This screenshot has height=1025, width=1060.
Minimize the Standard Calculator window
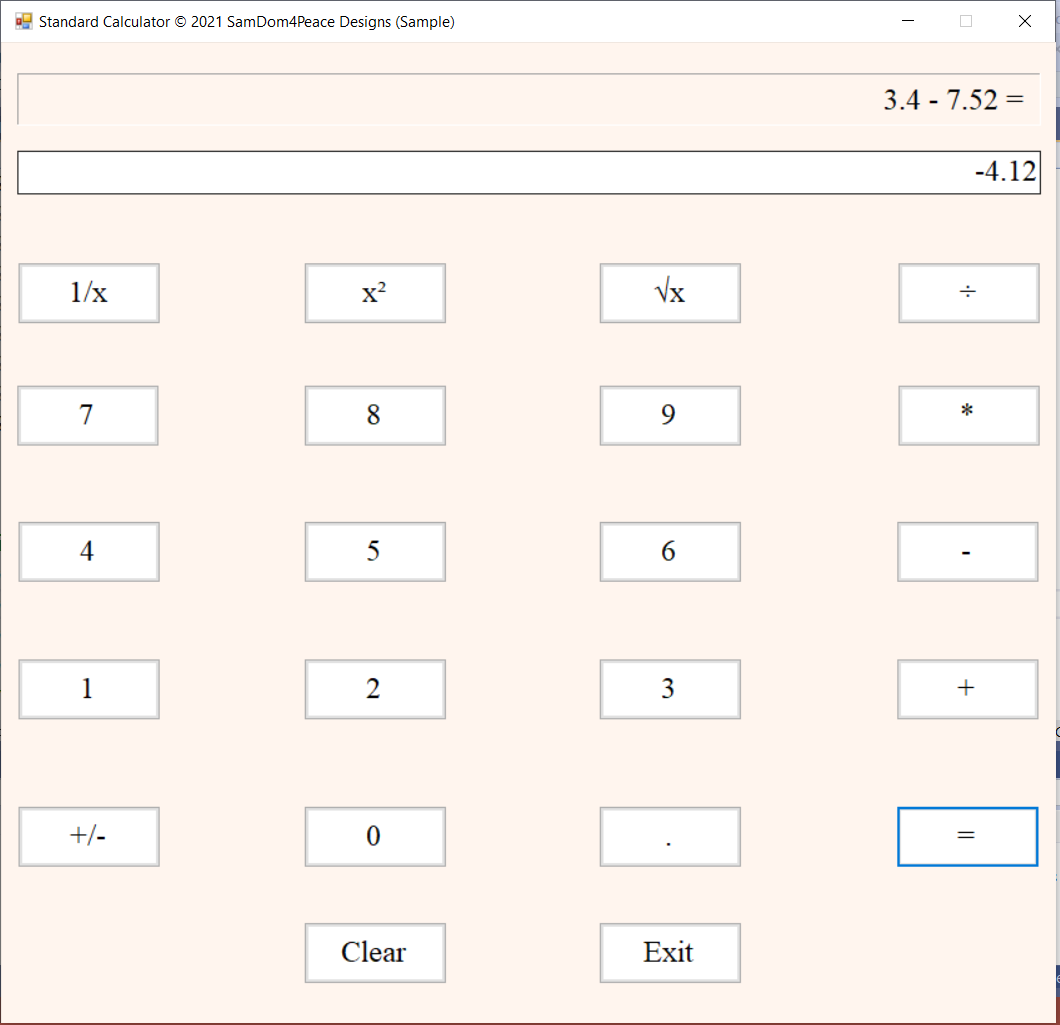[908, 21]
